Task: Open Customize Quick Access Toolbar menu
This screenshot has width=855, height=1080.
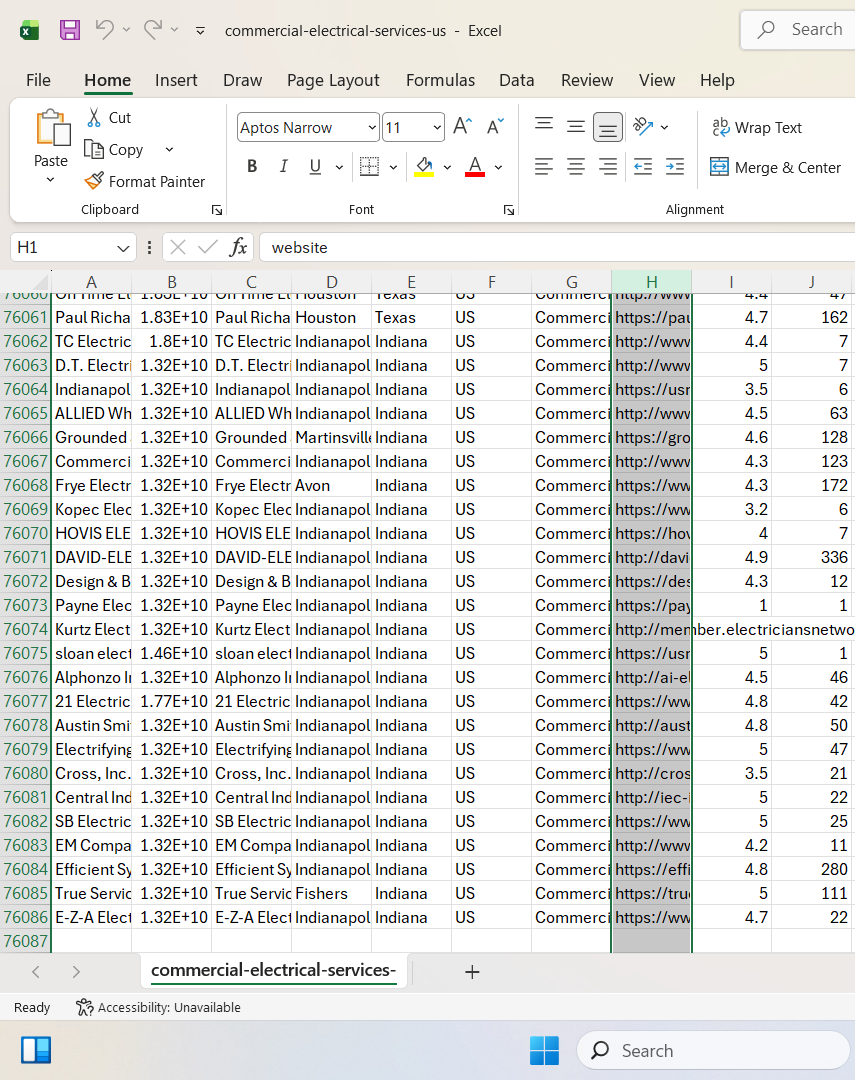Action: (x=200, y=30)
